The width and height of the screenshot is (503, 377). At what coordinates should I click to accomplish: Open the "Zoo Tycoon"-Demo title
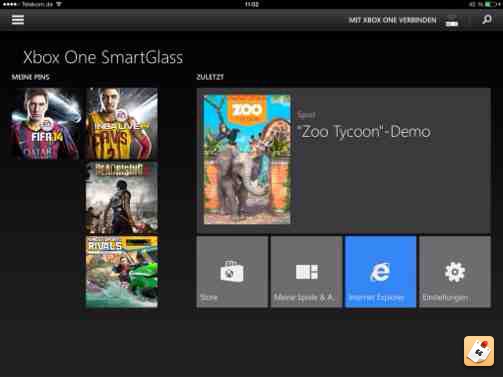coord(364,132)
